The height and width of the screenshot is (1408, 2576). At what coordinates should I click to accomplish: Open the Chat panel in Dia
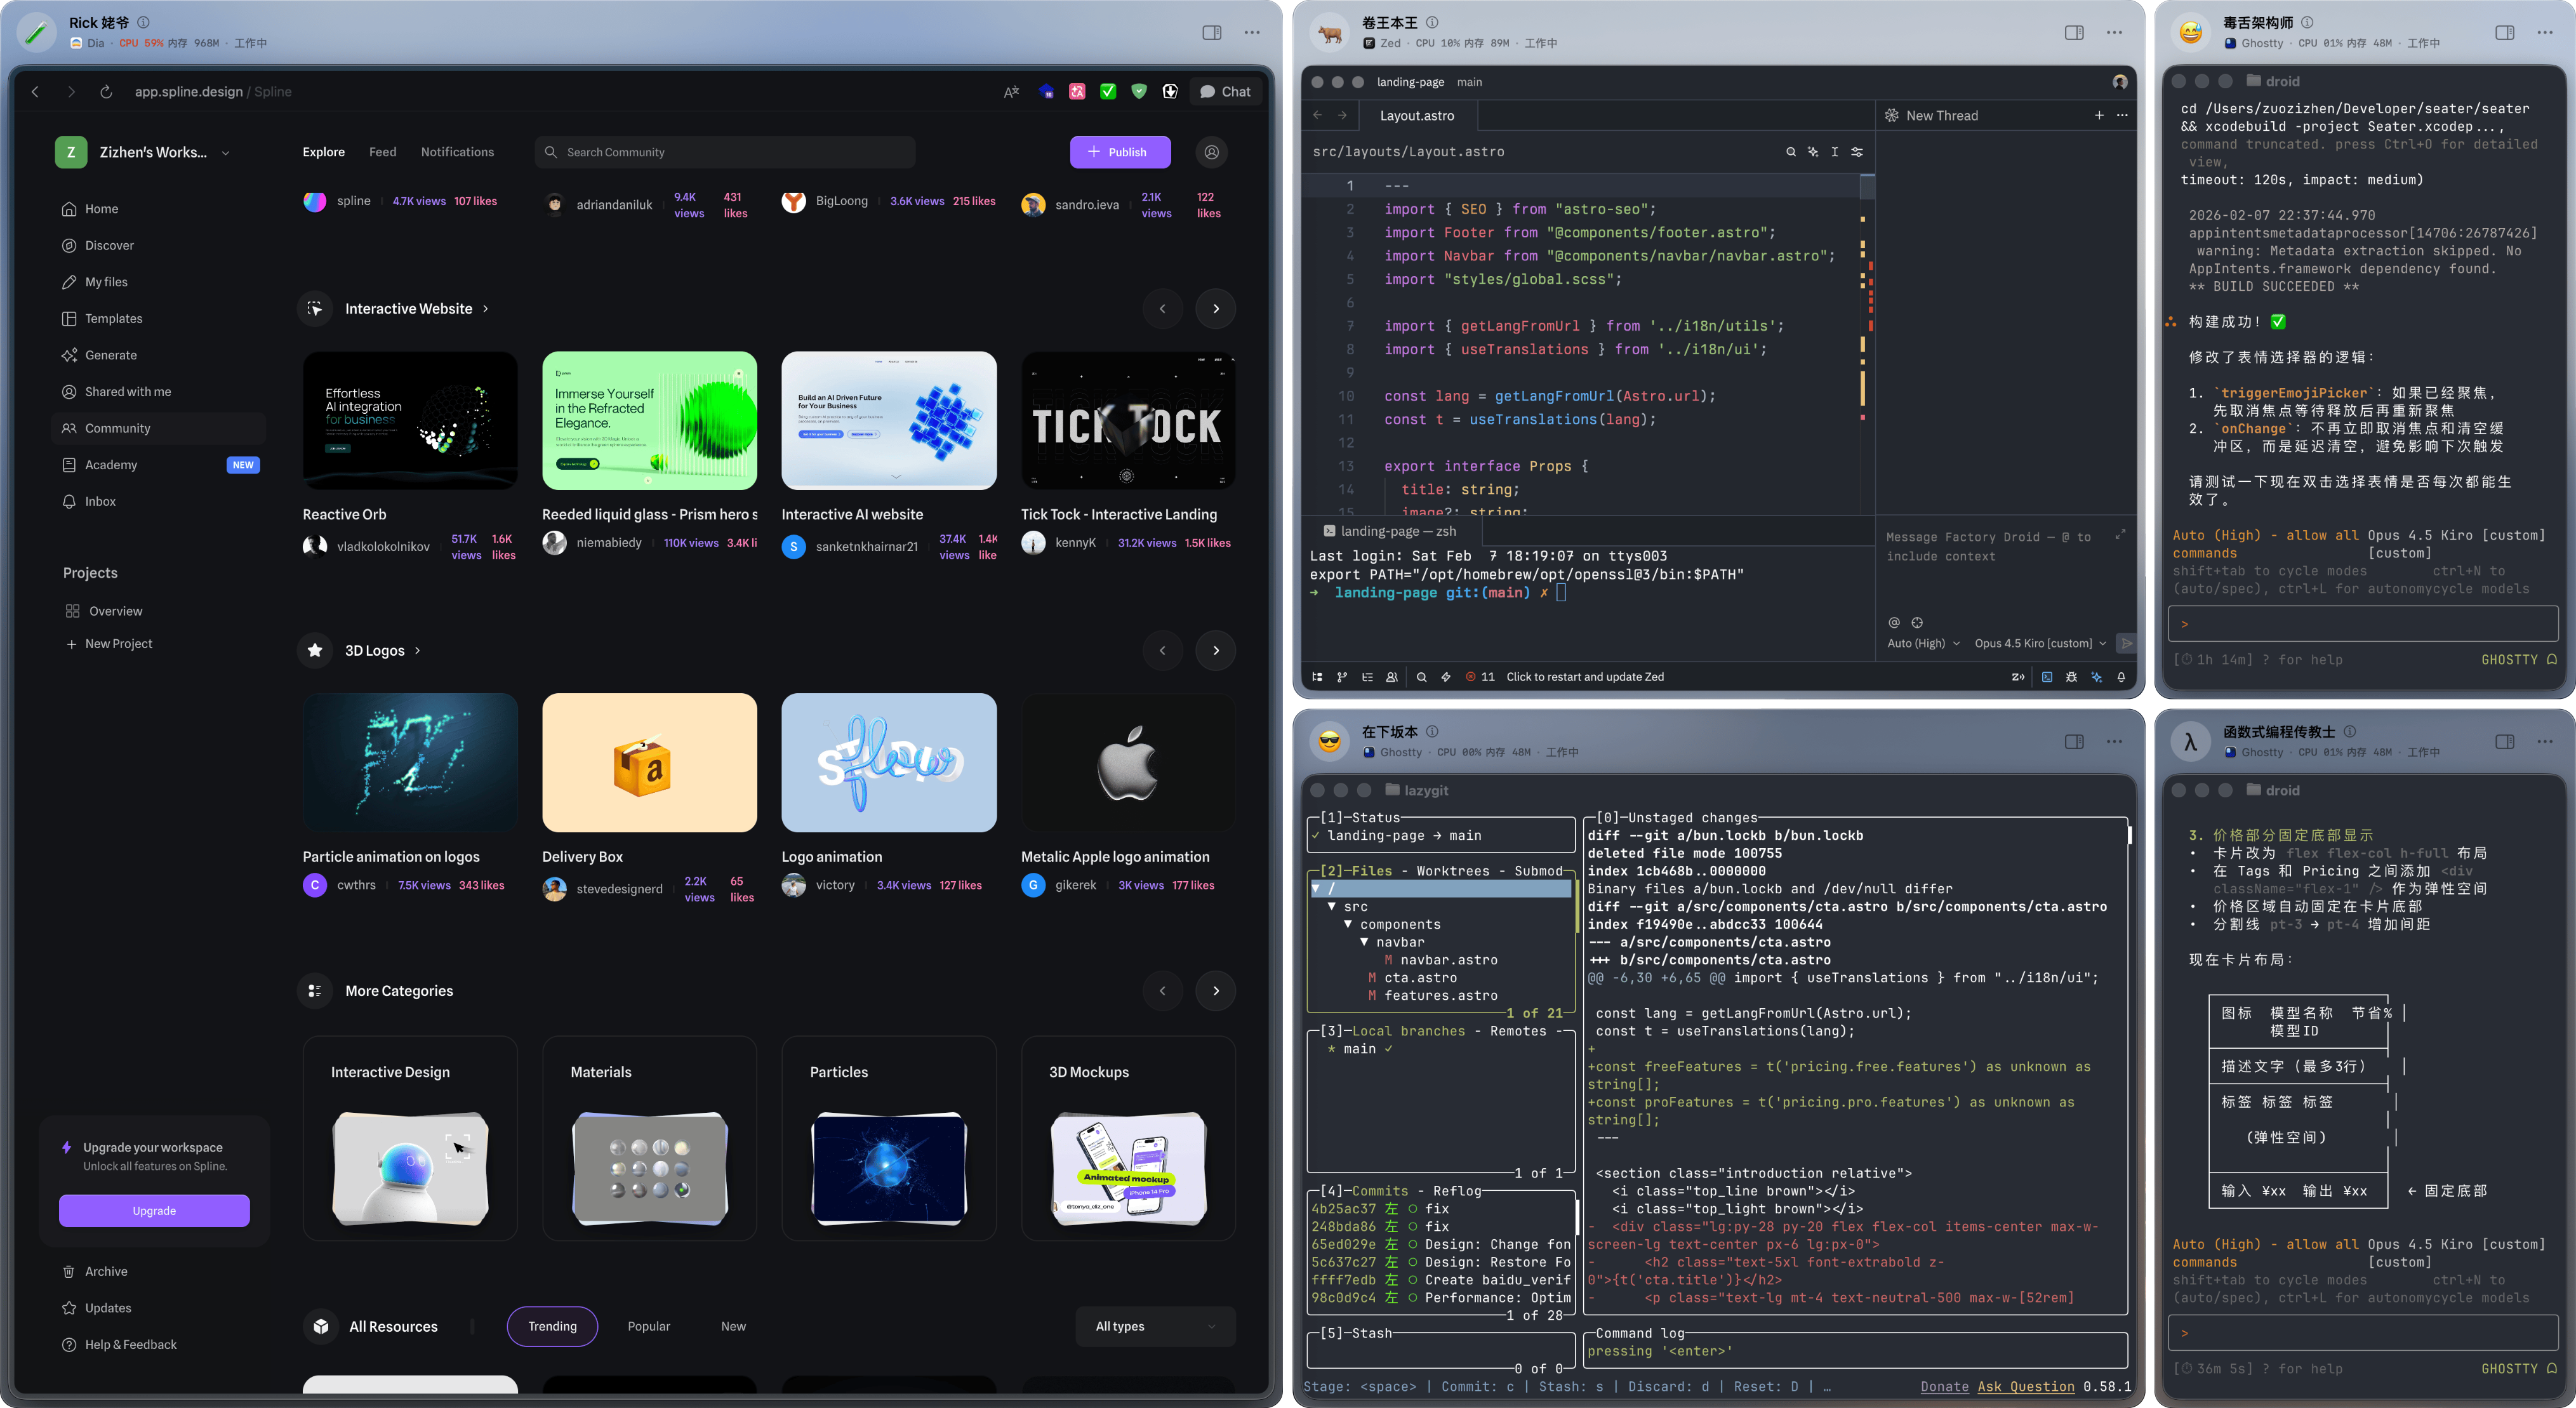(x=1225, y=92)
